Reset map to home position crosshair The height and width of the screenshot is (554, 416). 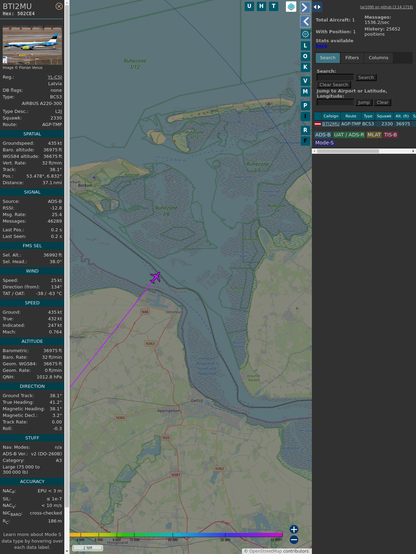[305, 34]
